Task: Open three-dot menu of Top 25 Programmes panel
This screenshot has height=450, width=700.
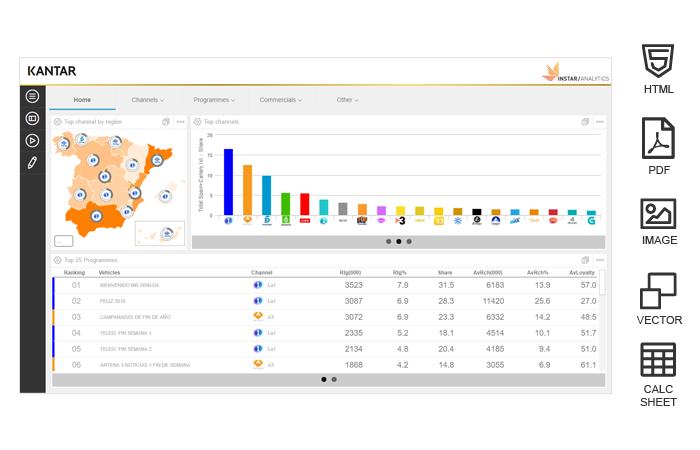Action: point(600,260)
